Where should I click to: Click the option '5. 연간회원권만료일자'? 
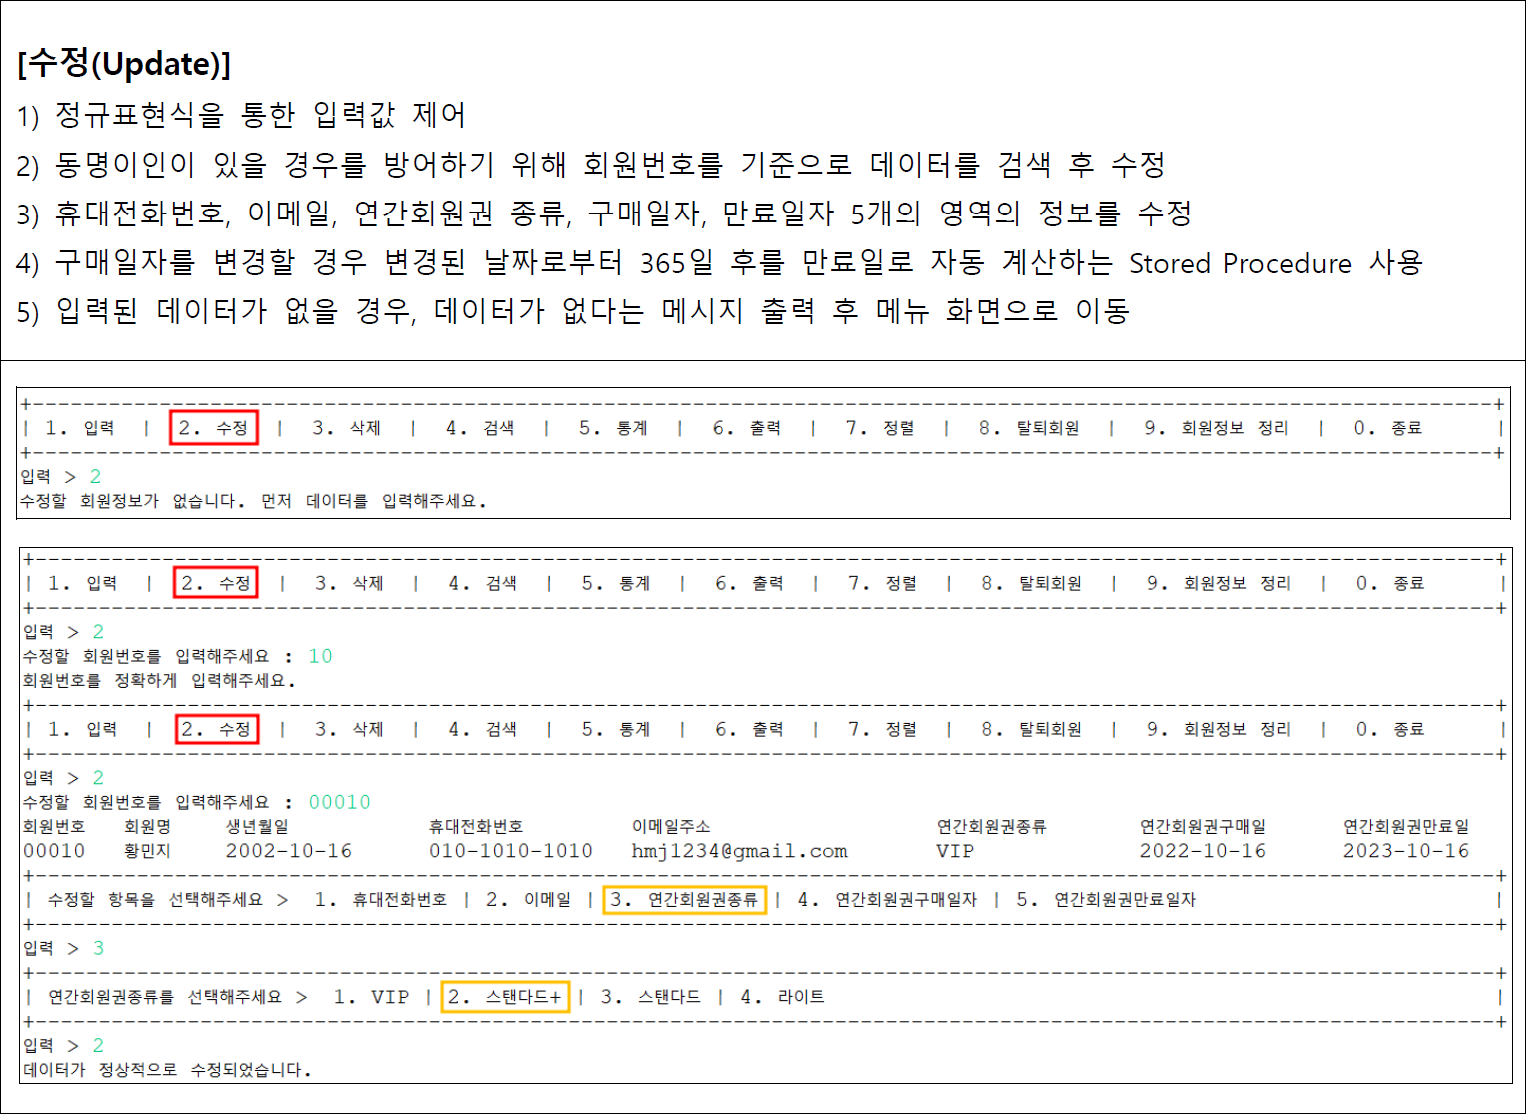(x=1106, y=899)
